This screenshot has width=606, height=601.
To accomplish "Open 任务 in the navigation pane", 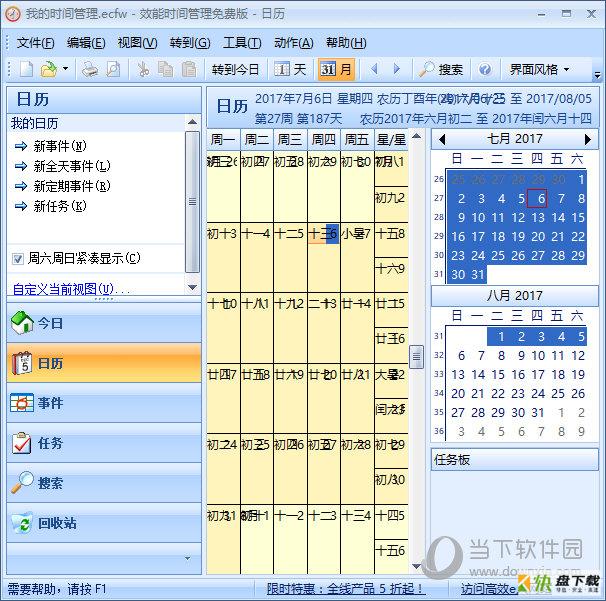I will (104, 443).
